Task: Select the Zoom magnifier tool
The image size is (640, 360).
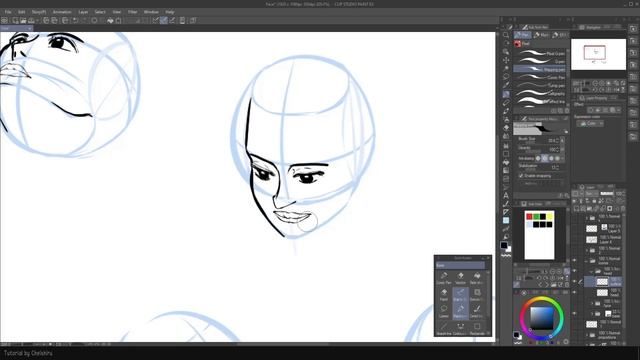Action: pos(506,35)
